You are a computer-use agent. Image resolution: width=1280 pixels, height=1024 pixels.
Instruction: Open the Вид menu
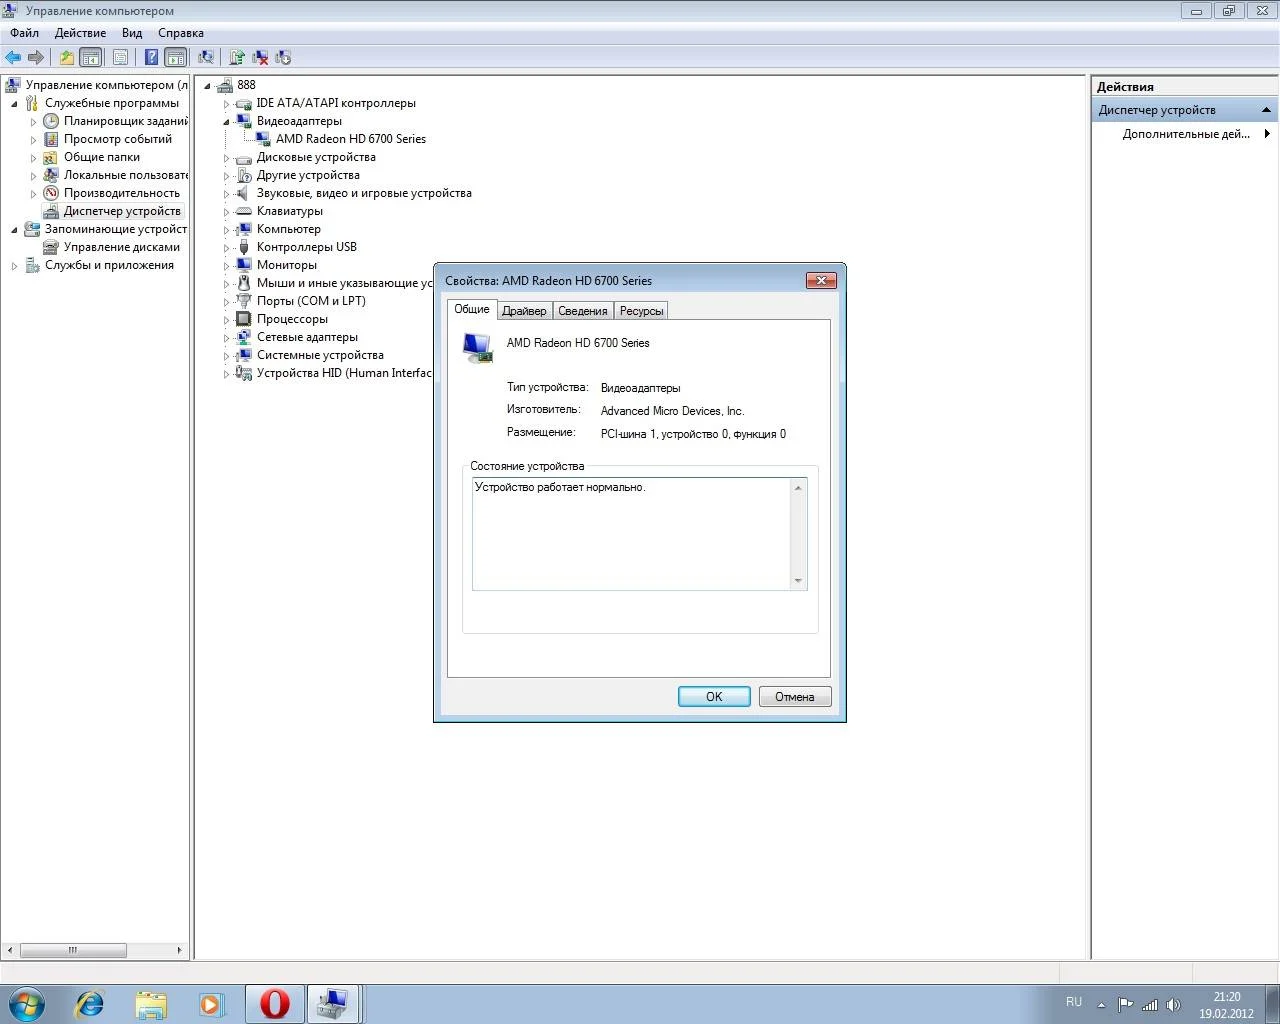pyautogui.click(x=132, y=33)
